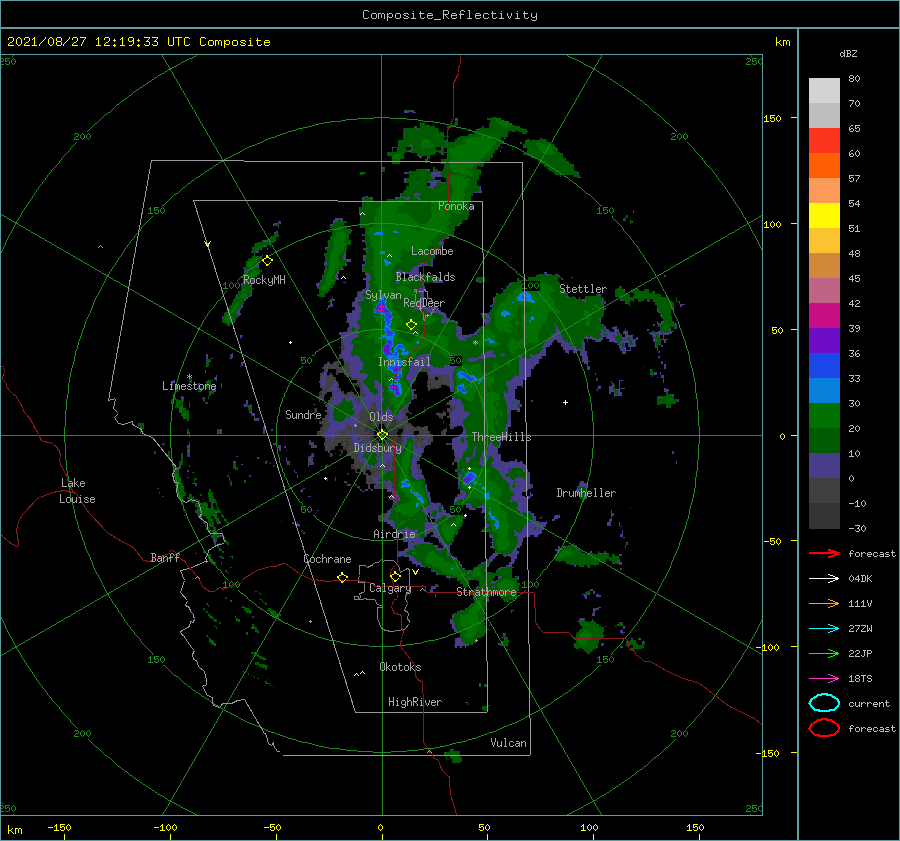Click the 04DK legend text

pos(860,579)
